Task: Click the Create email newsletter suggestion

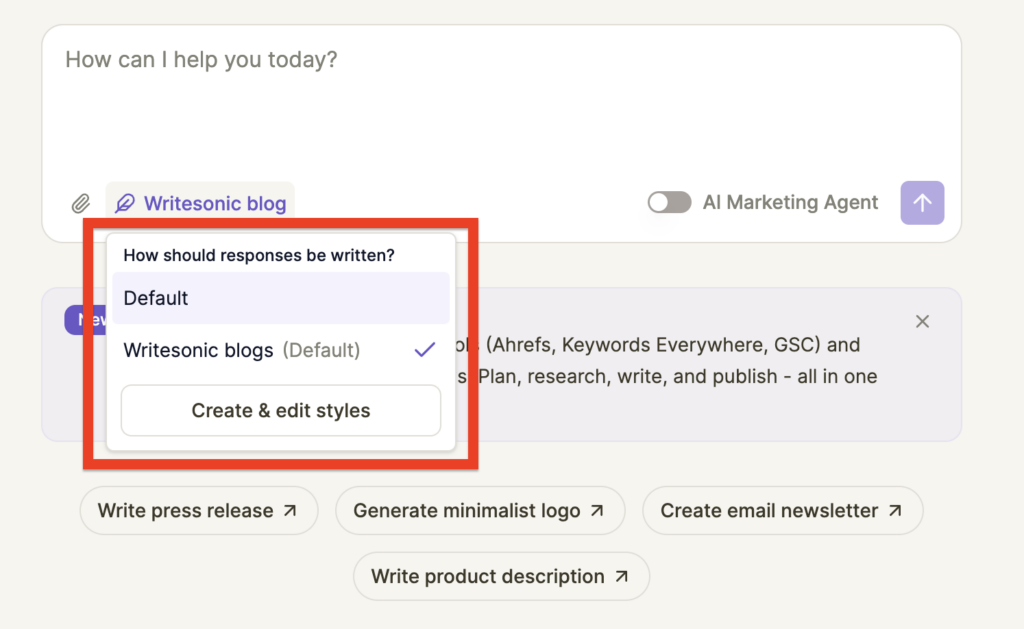Action: coord(782,510)
